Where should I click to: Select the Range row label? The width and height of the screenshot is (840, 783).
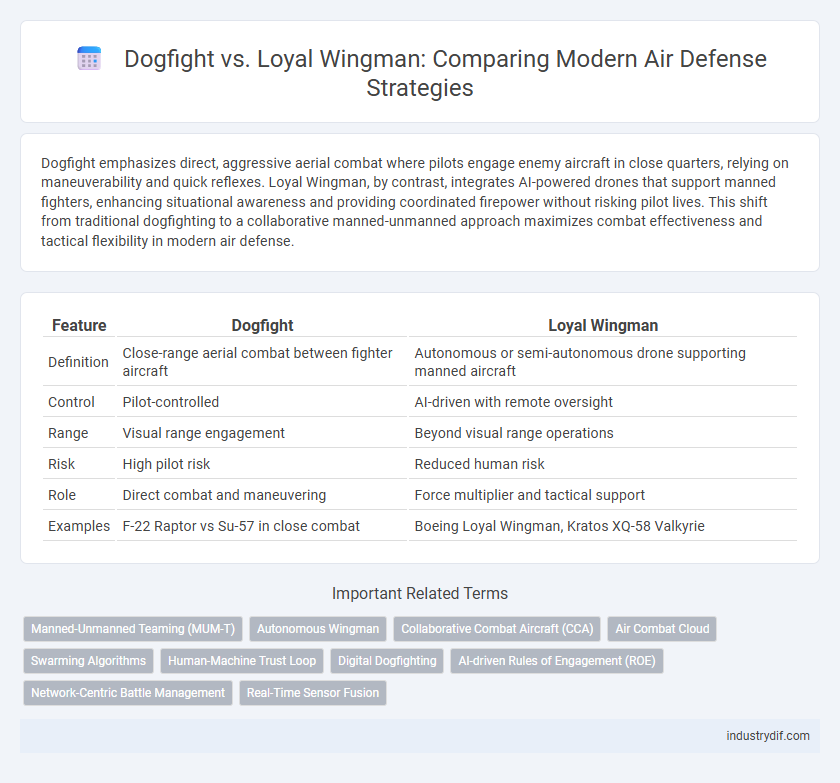pyautogui.click(x=68, y=433)
